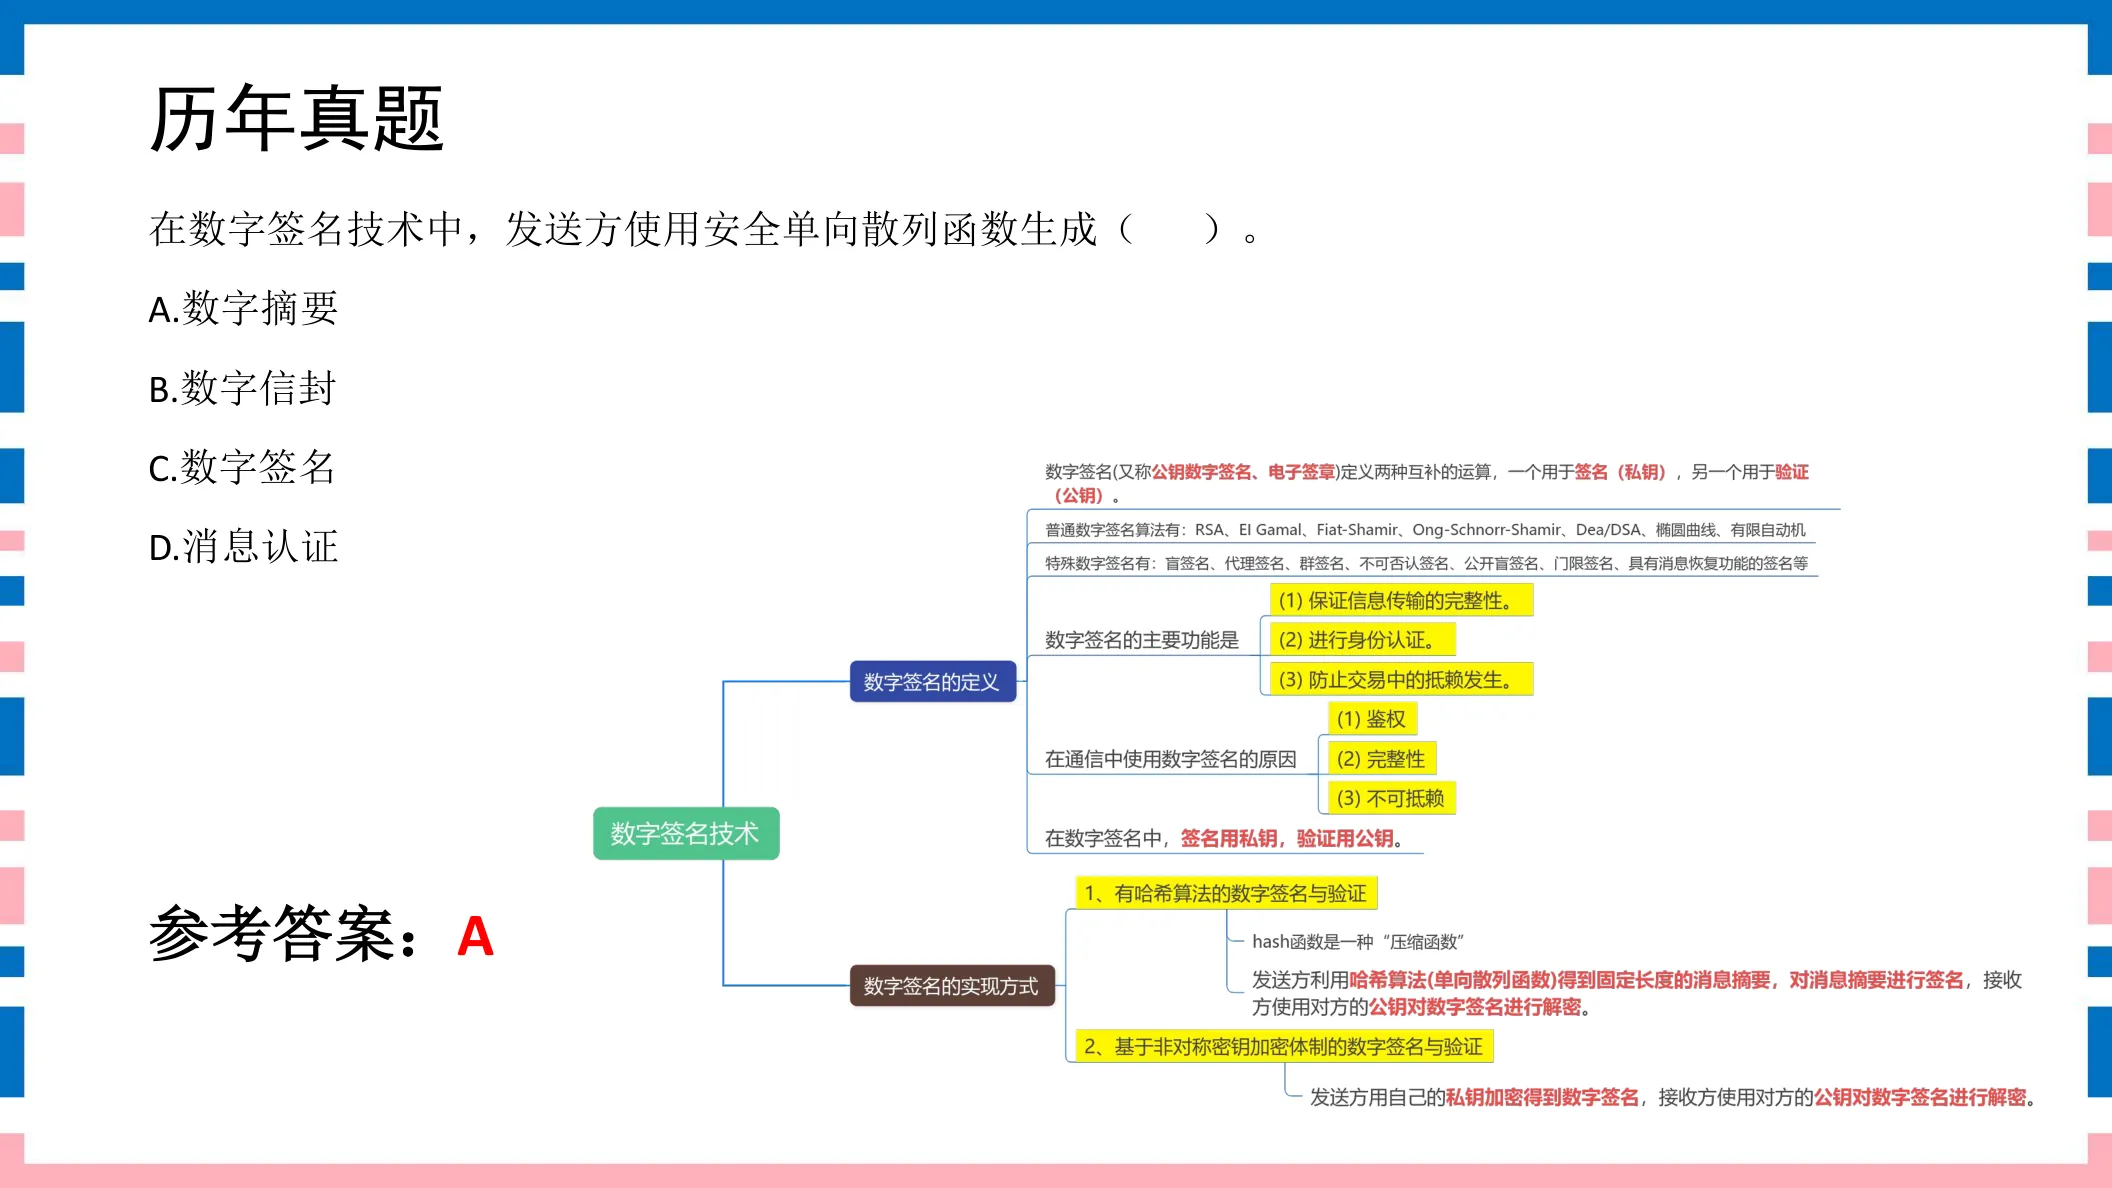Click the node (1) 保证信息传输的完整性
The width and height of the screenshot is (2112, 1188).
pyautogui.click(x=1400, y=600)
